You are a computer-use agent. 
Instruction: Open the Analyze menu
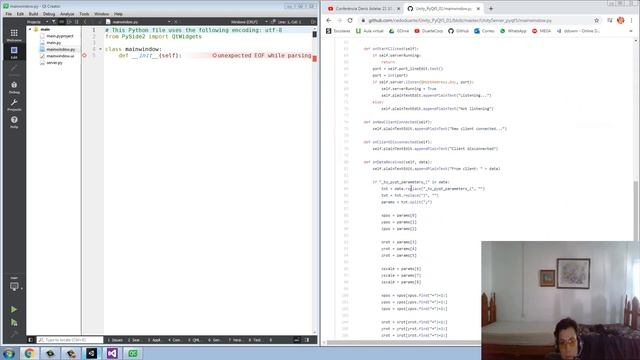[x=67, y=14]
